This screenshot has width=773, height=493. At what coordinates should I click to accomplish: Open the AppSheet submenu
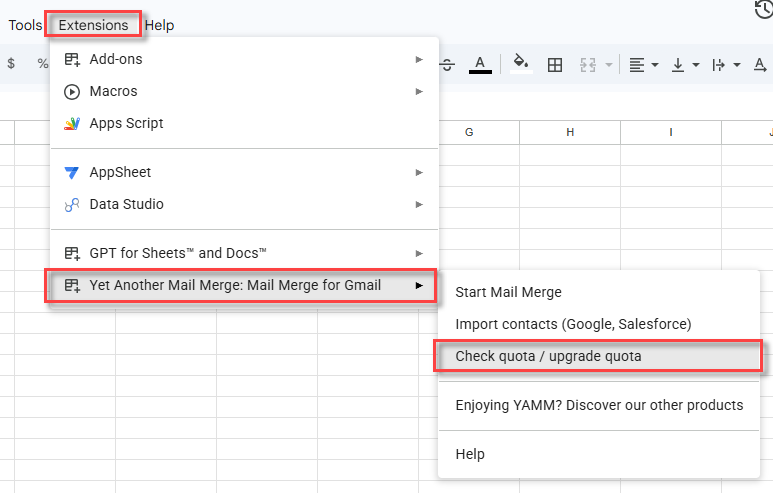[x=245, y=172]
